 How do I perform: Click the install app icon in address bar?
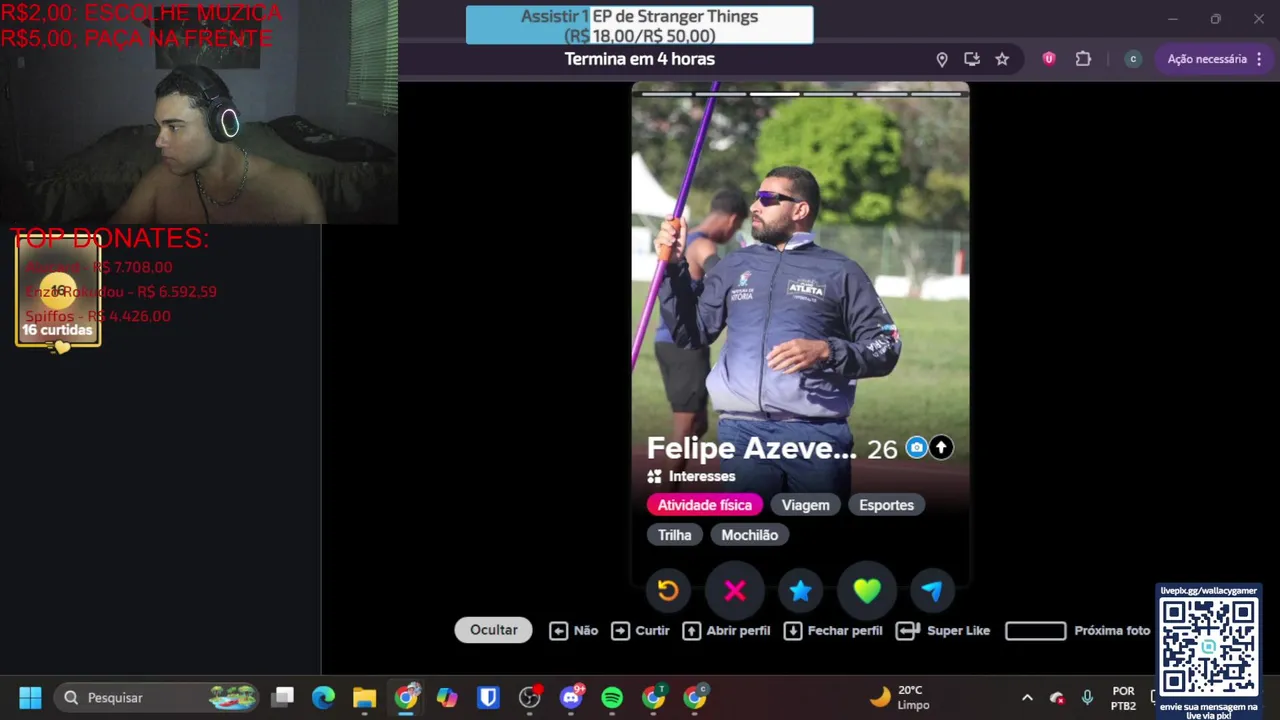pyautogui.click(x=972, y=59)
